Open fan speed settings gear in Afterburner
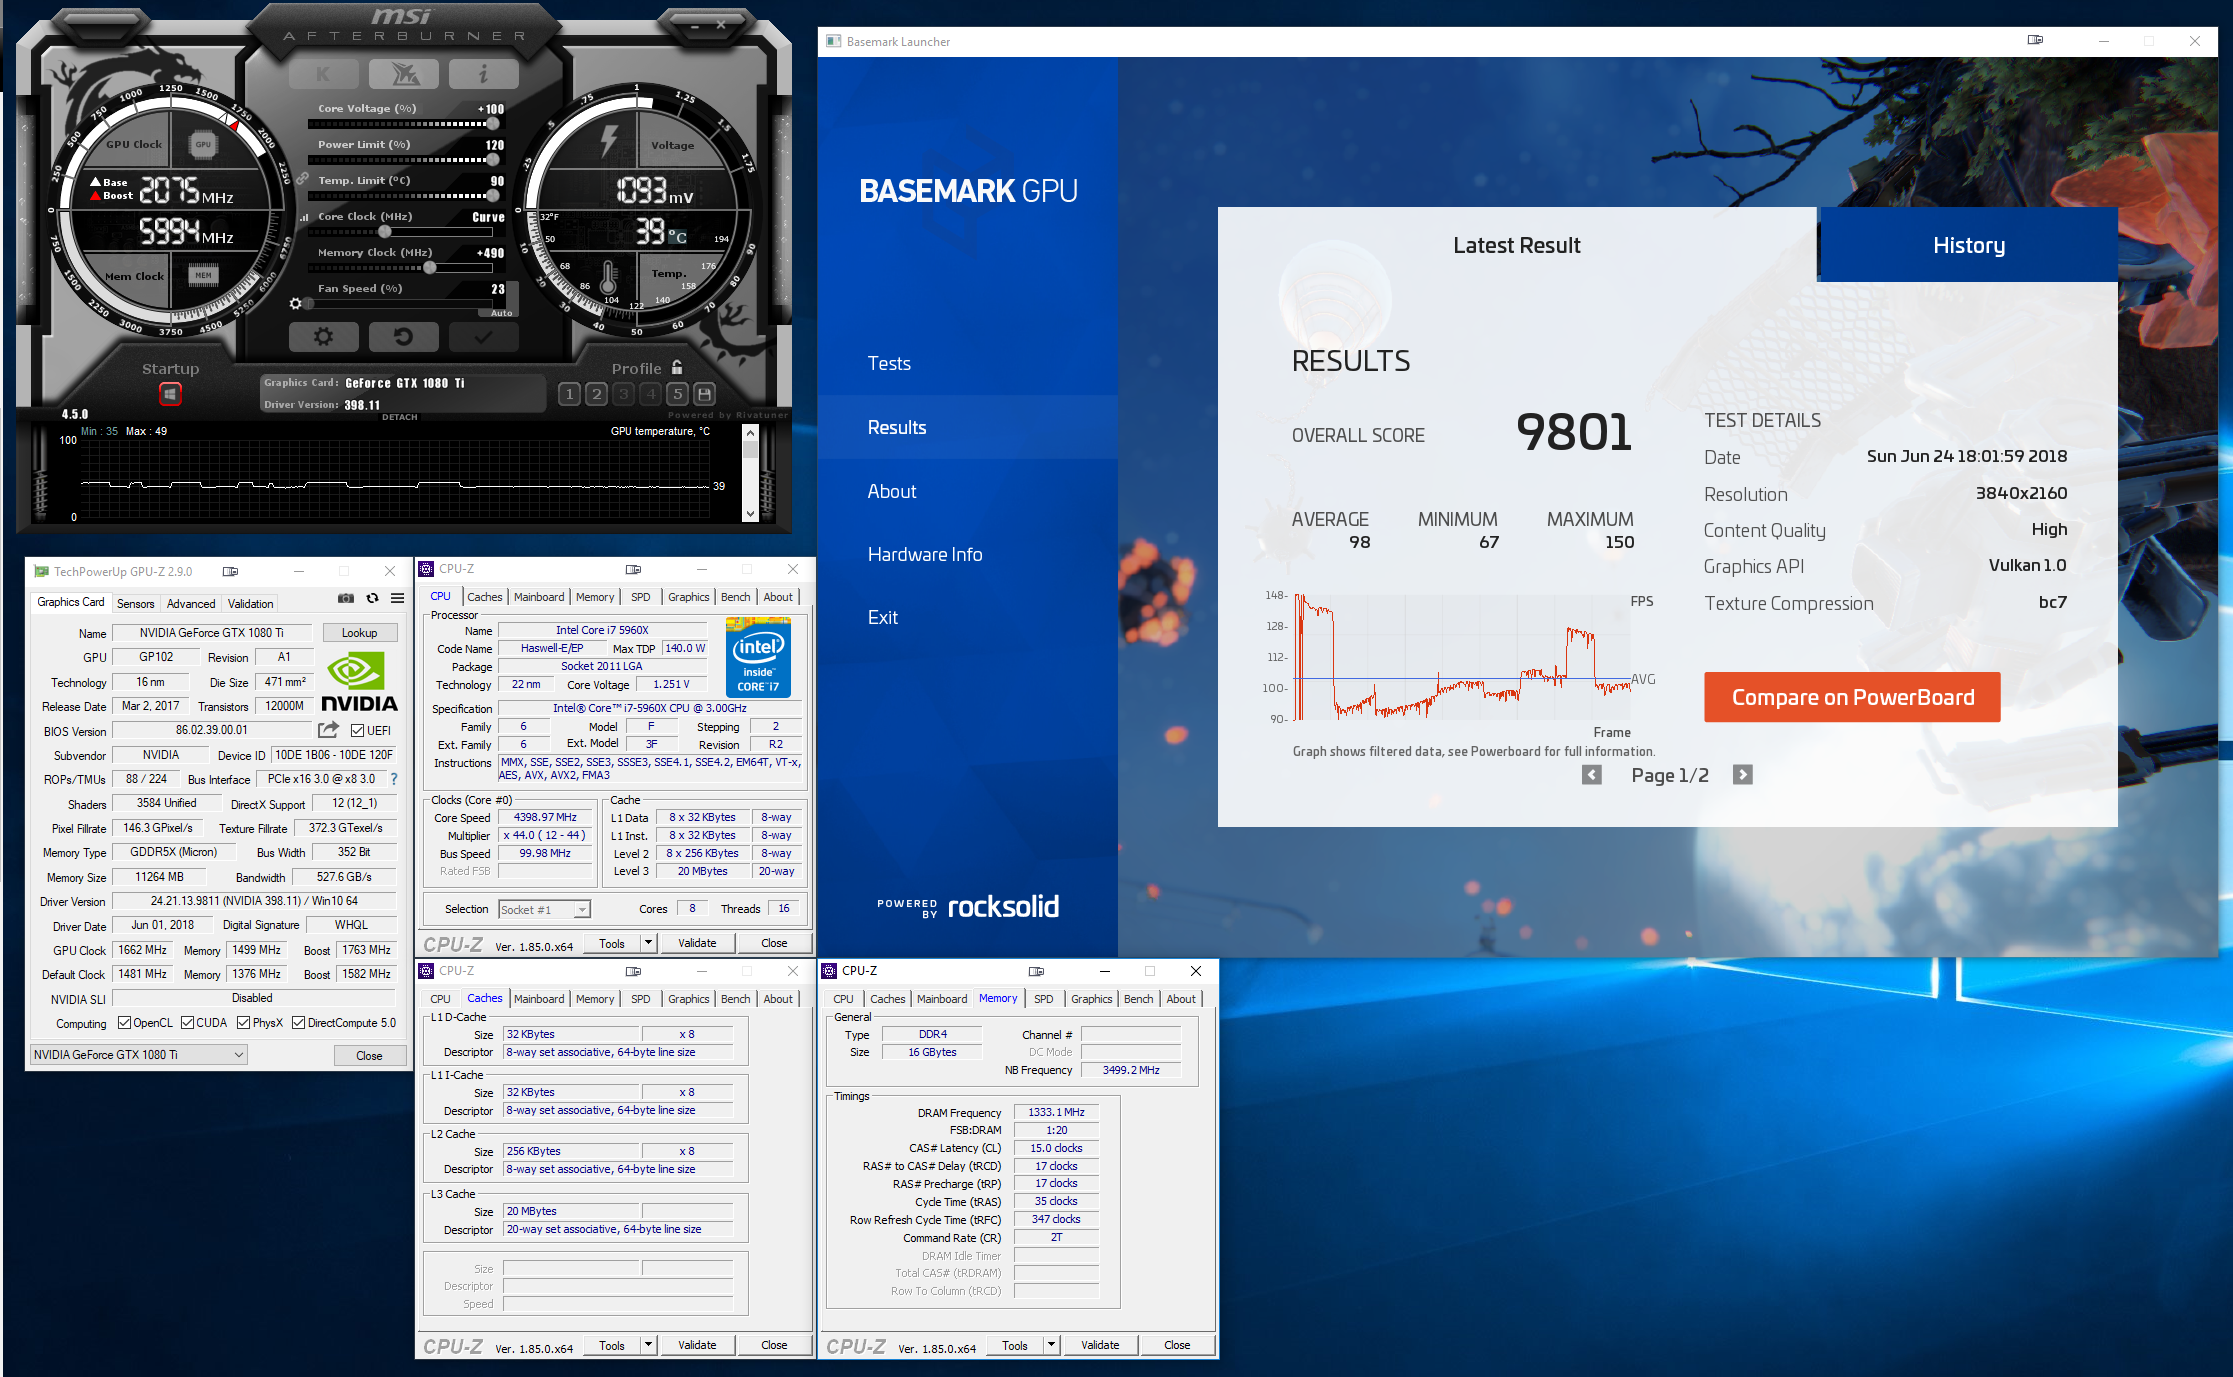The image size is (2233, 1377). pyautogui.click(x=295, y=303)
